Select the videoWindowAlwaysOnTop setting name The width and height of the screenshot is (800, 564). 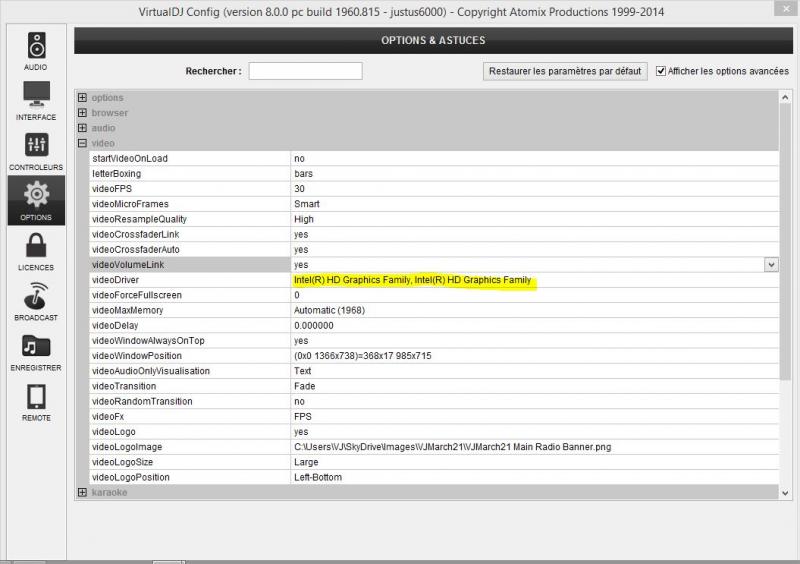click(x=148, y=341)
